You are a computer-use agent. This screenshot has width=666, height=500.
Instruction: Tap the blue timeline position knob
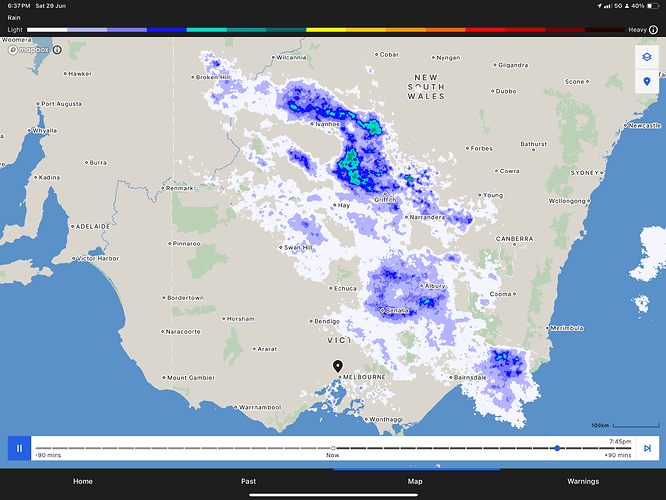(x=557, y=448)
